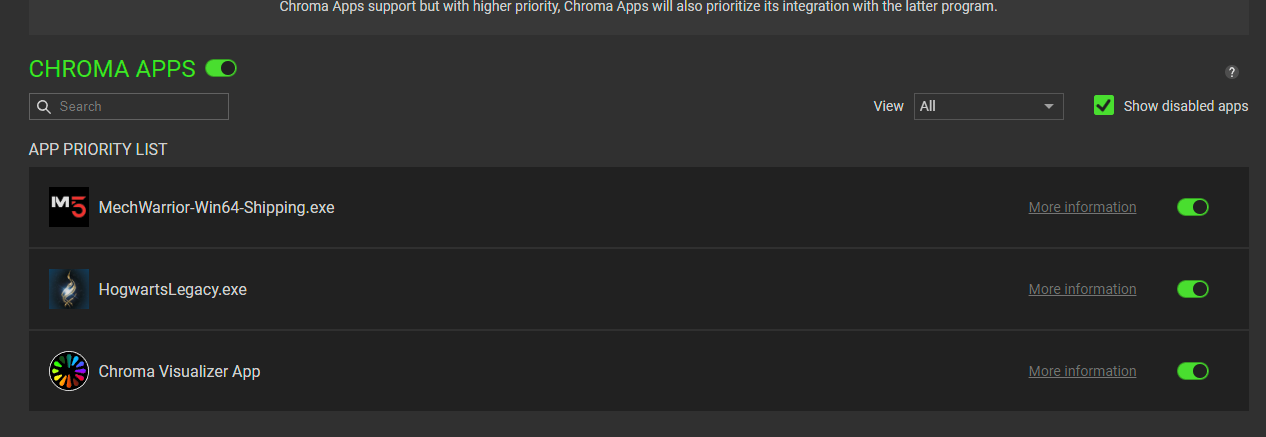Select MechWarrior-Win64-Shipping.exe name text
Viewport: 1266px width, 437px height.
(x=216, y=208)
